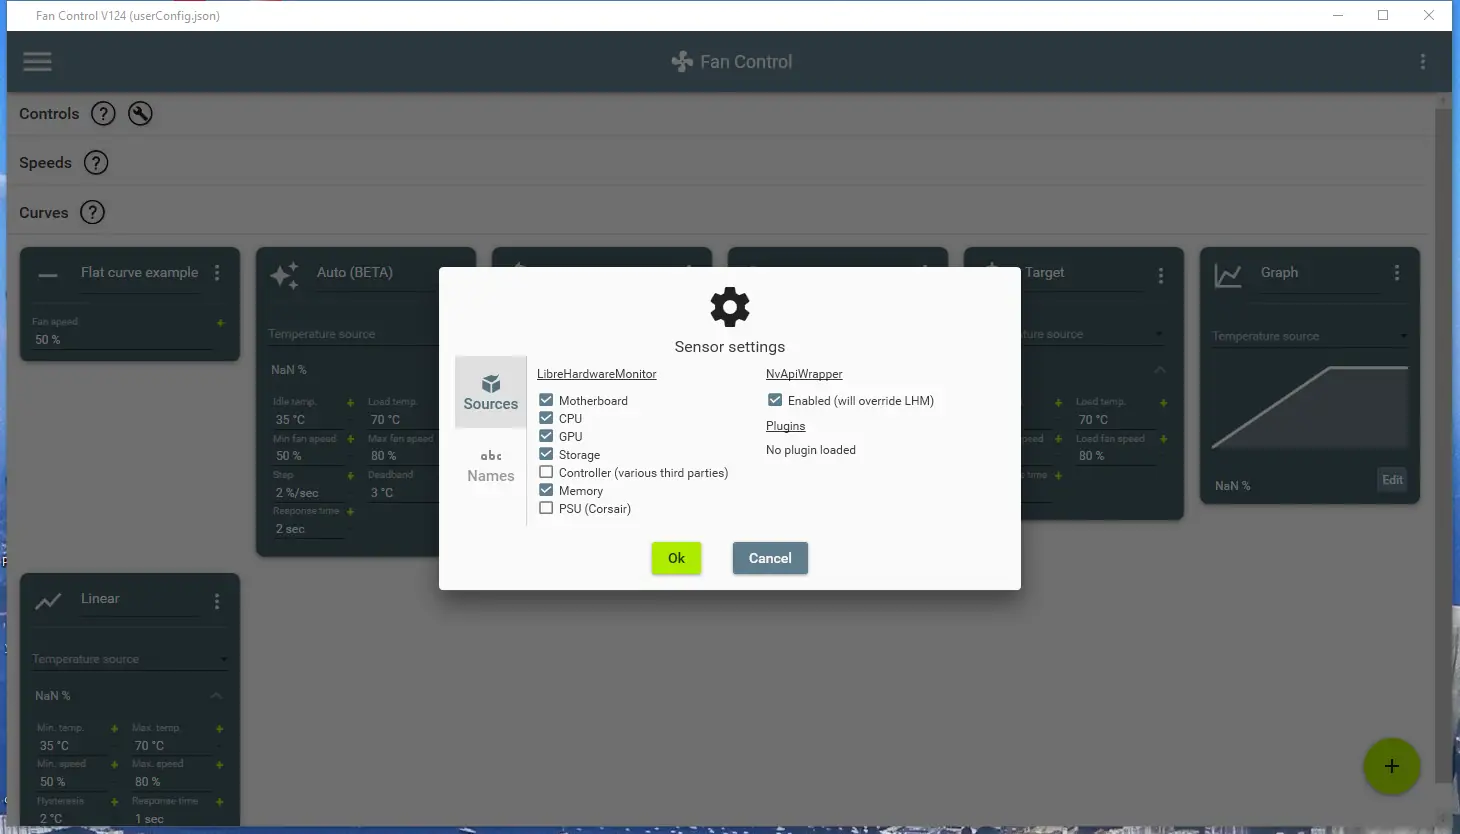Click the help icon next to Controls
Screen dimensions: 1460x834
(x=103, y=114)
